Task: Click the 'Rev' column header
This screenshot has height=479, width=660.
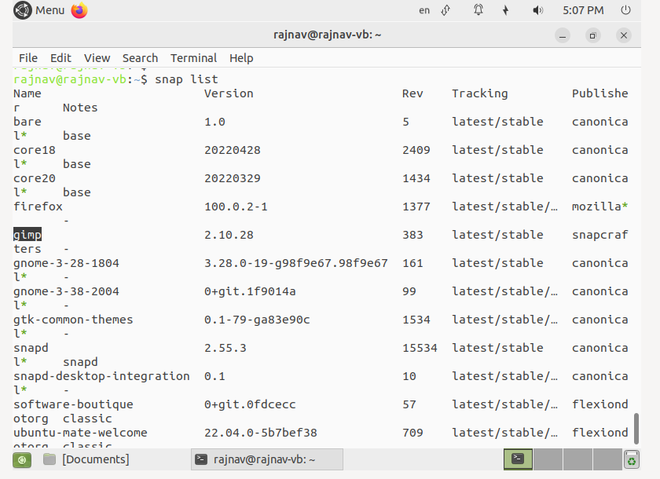Action: (412, 93)
